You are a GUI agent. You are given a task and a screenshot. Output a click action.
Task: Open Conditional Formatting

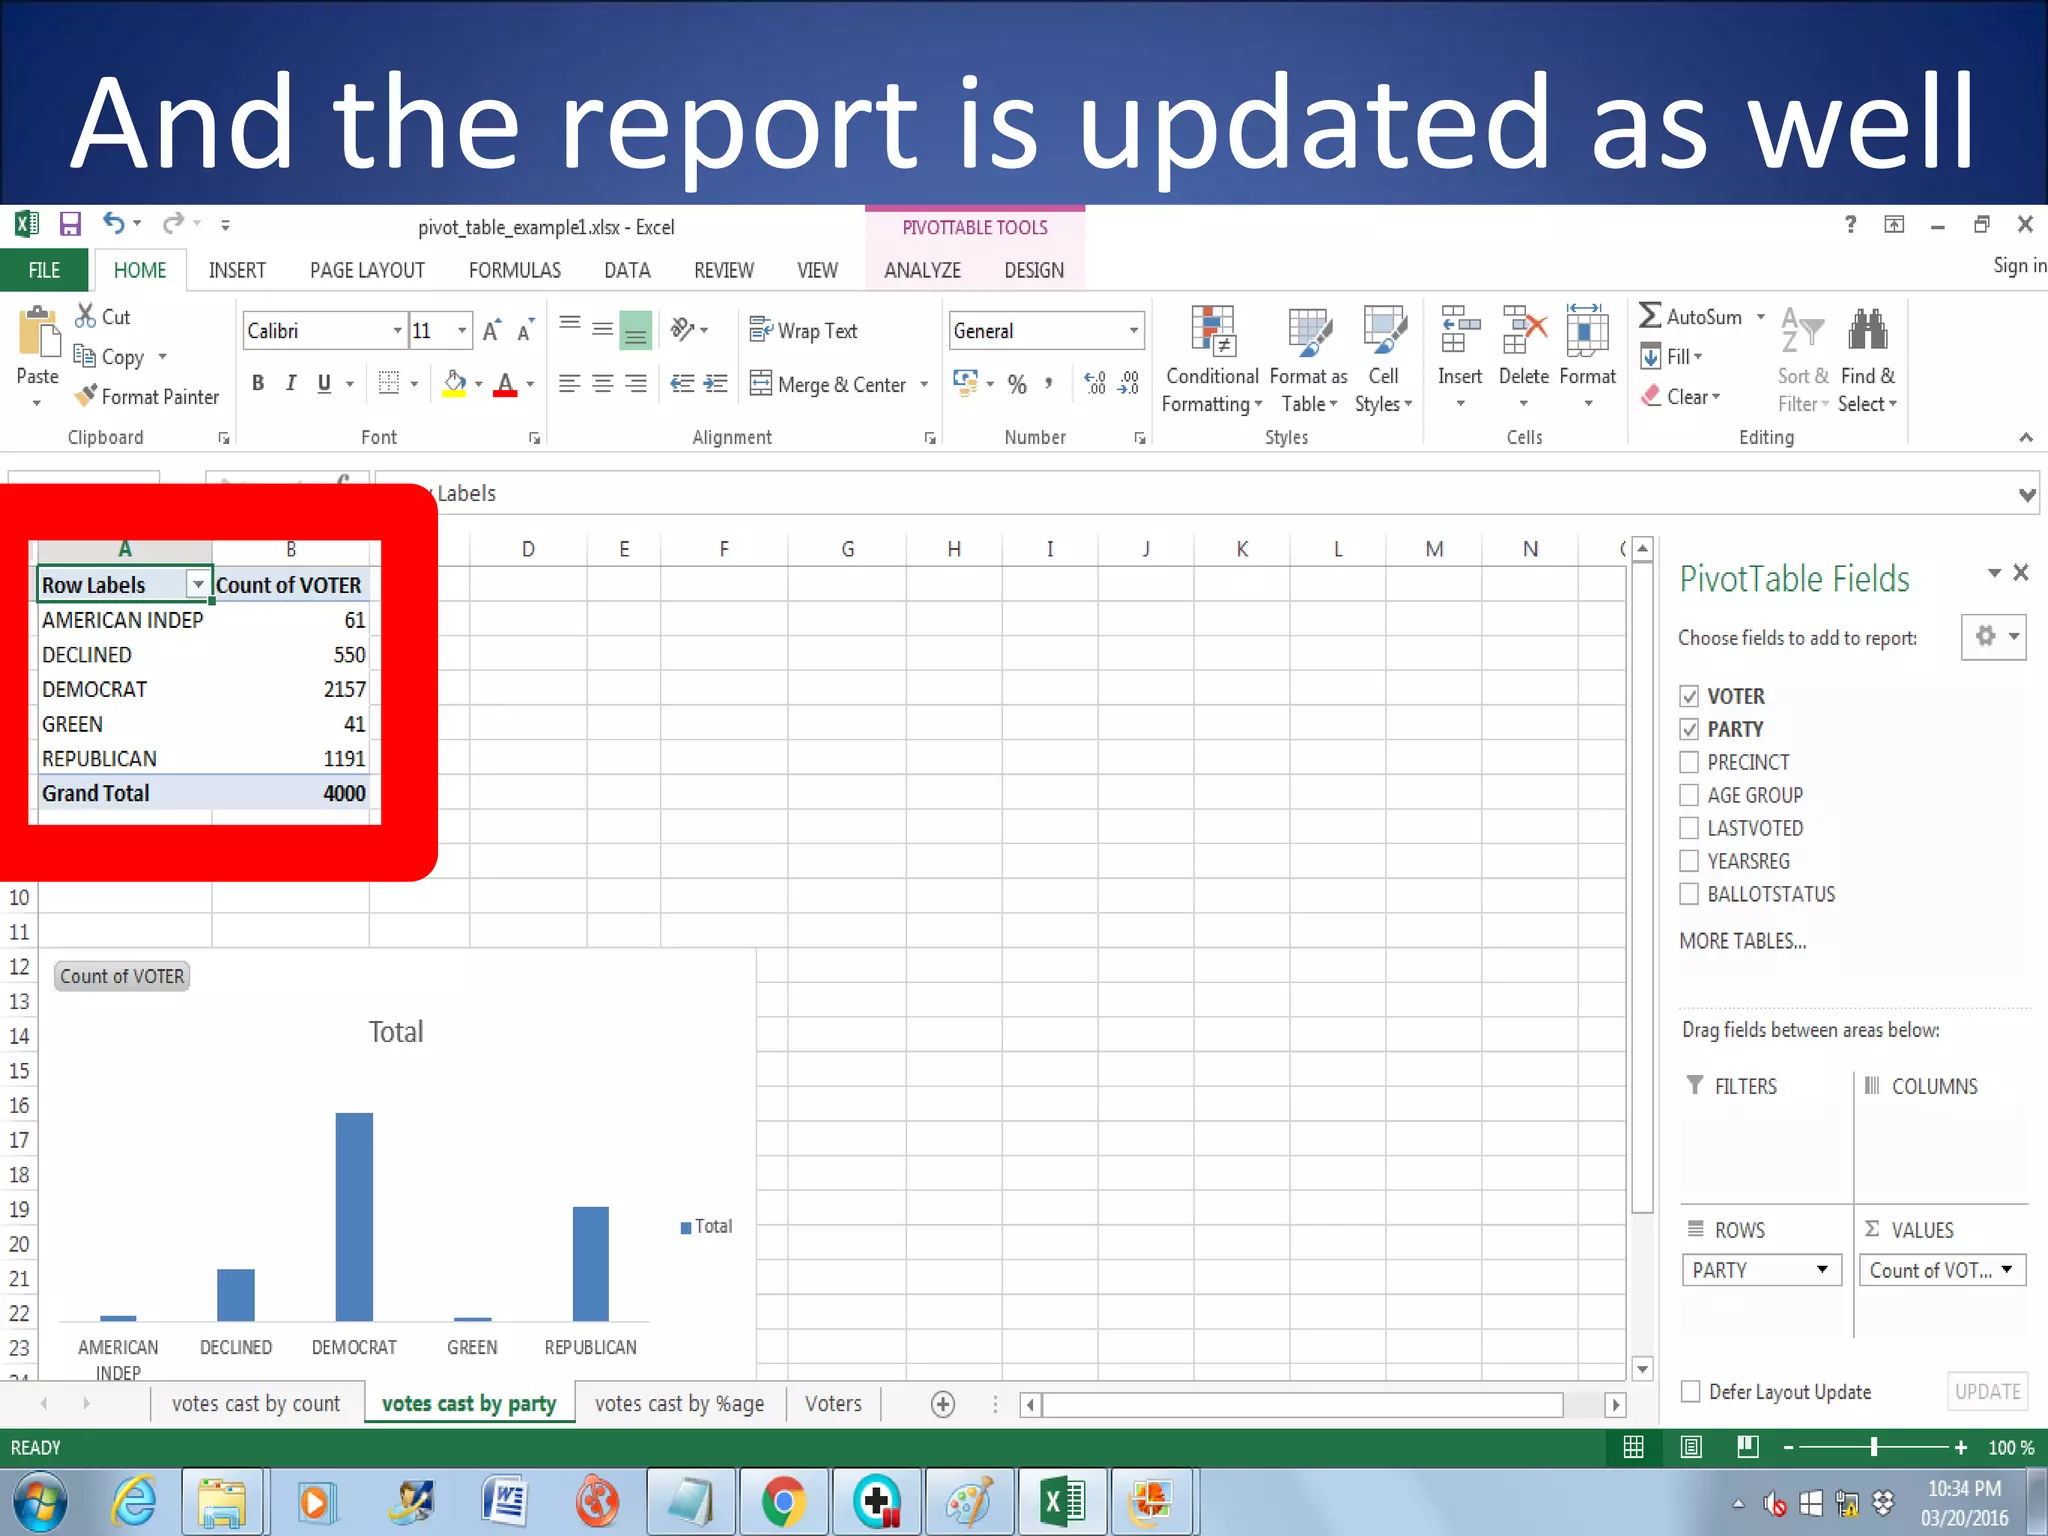(x=1212, y=360)
